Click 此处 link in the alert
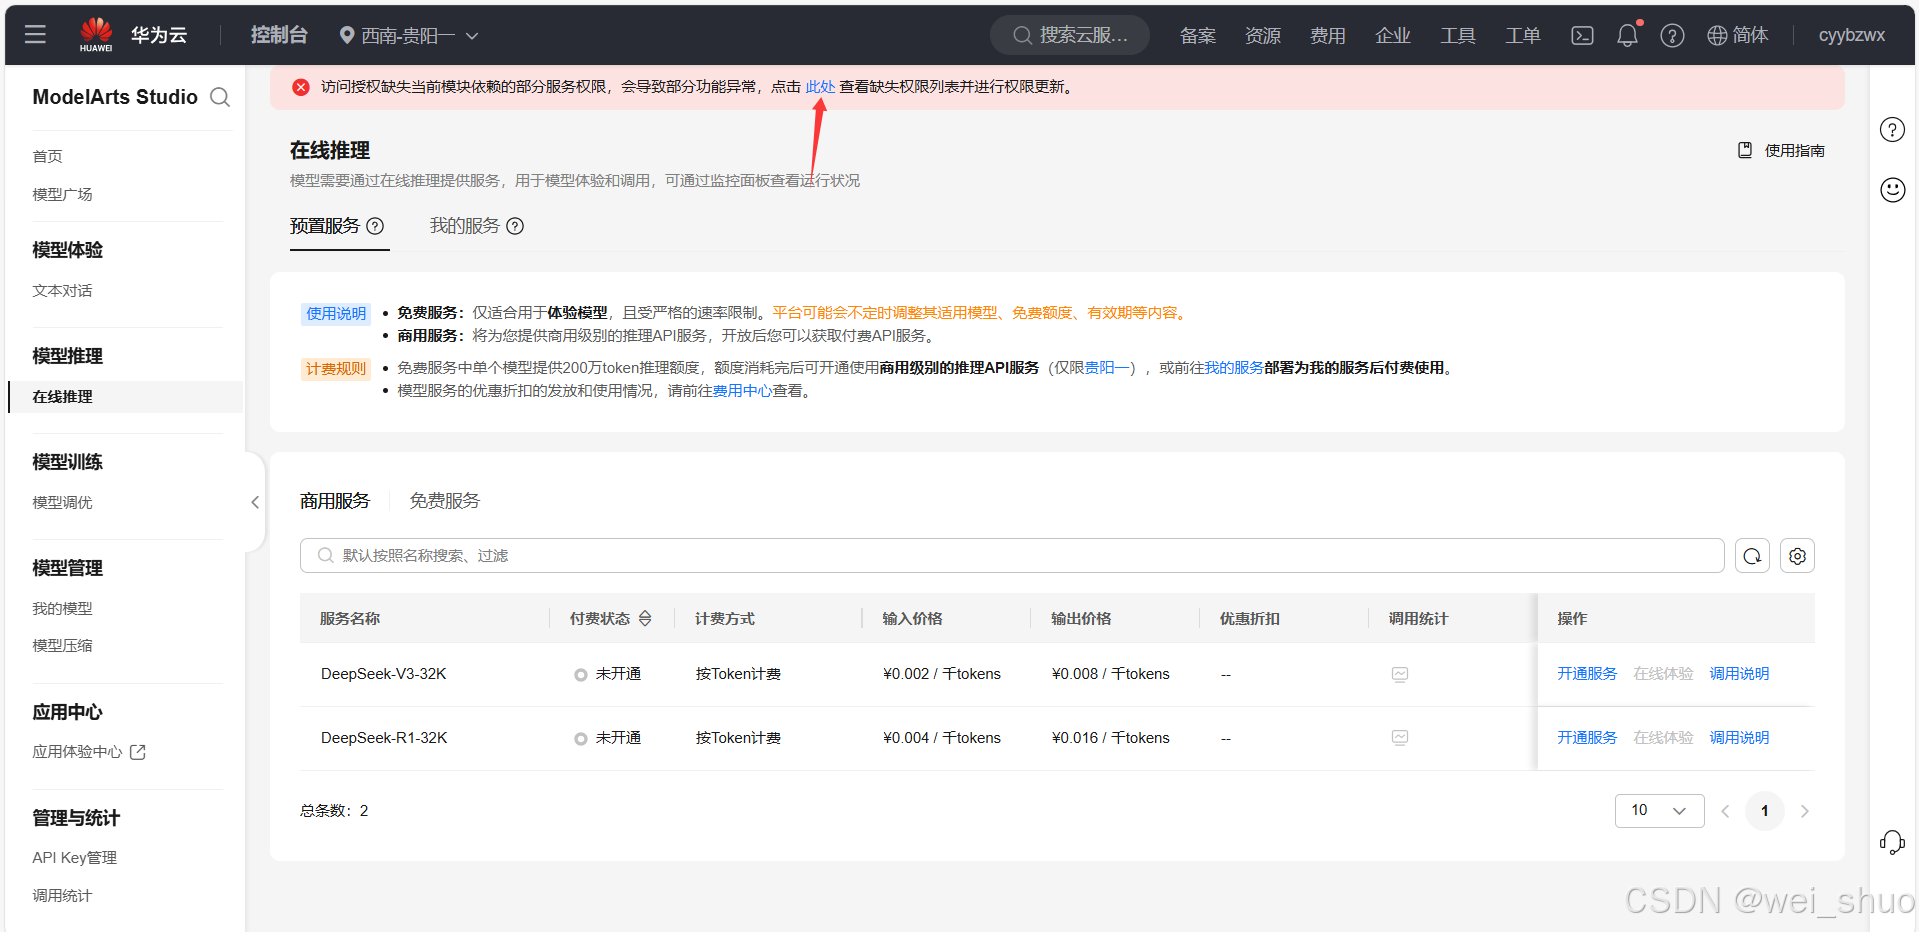 pyautogui.click(x=820, y=87)
